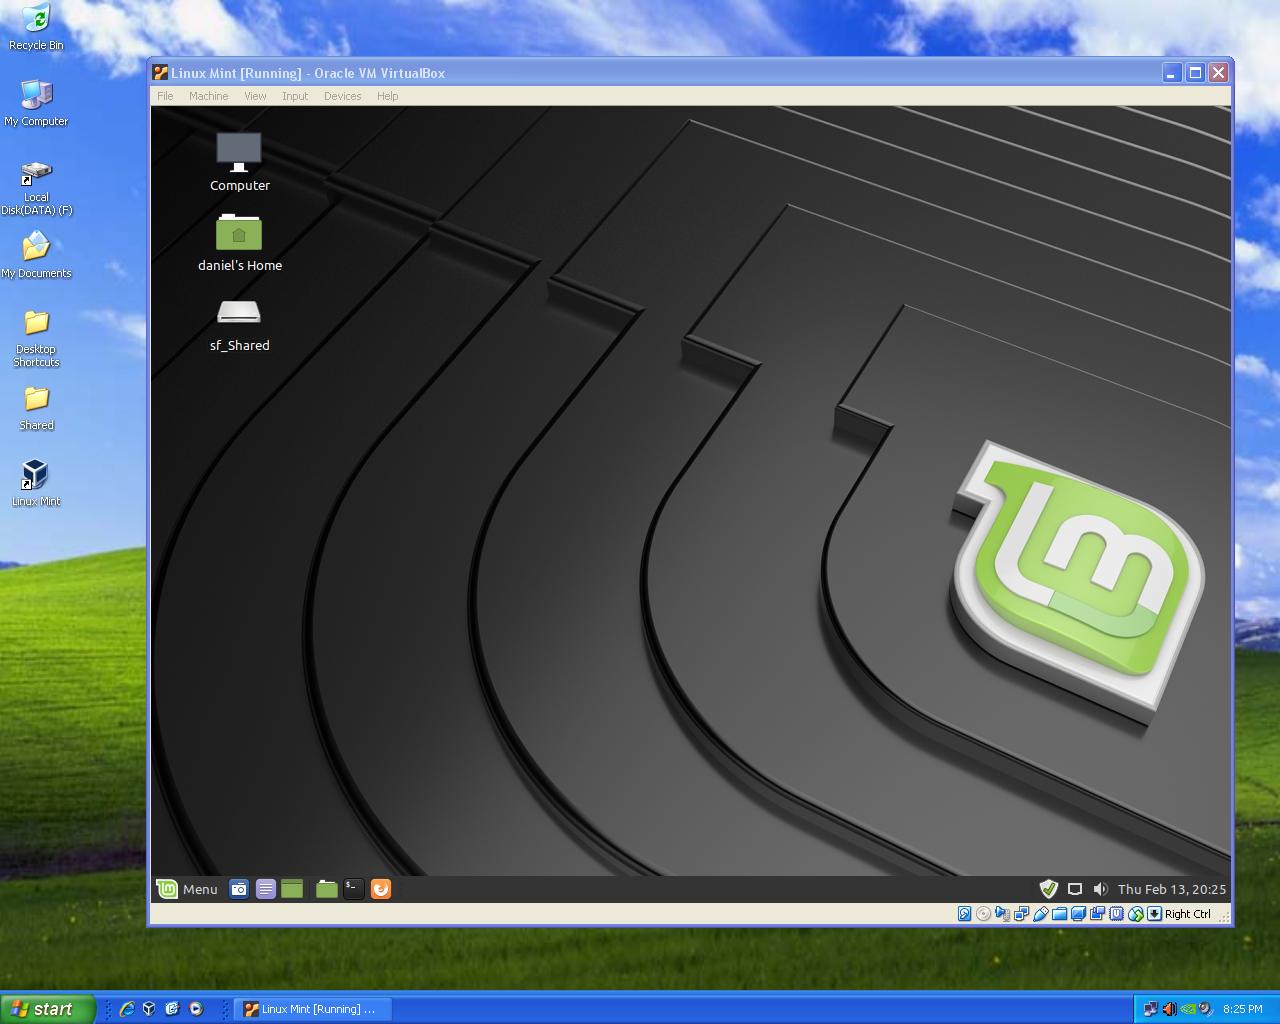
Task: Click the audio indicator in VirtualBox status bar
Action: [1002, 914]
